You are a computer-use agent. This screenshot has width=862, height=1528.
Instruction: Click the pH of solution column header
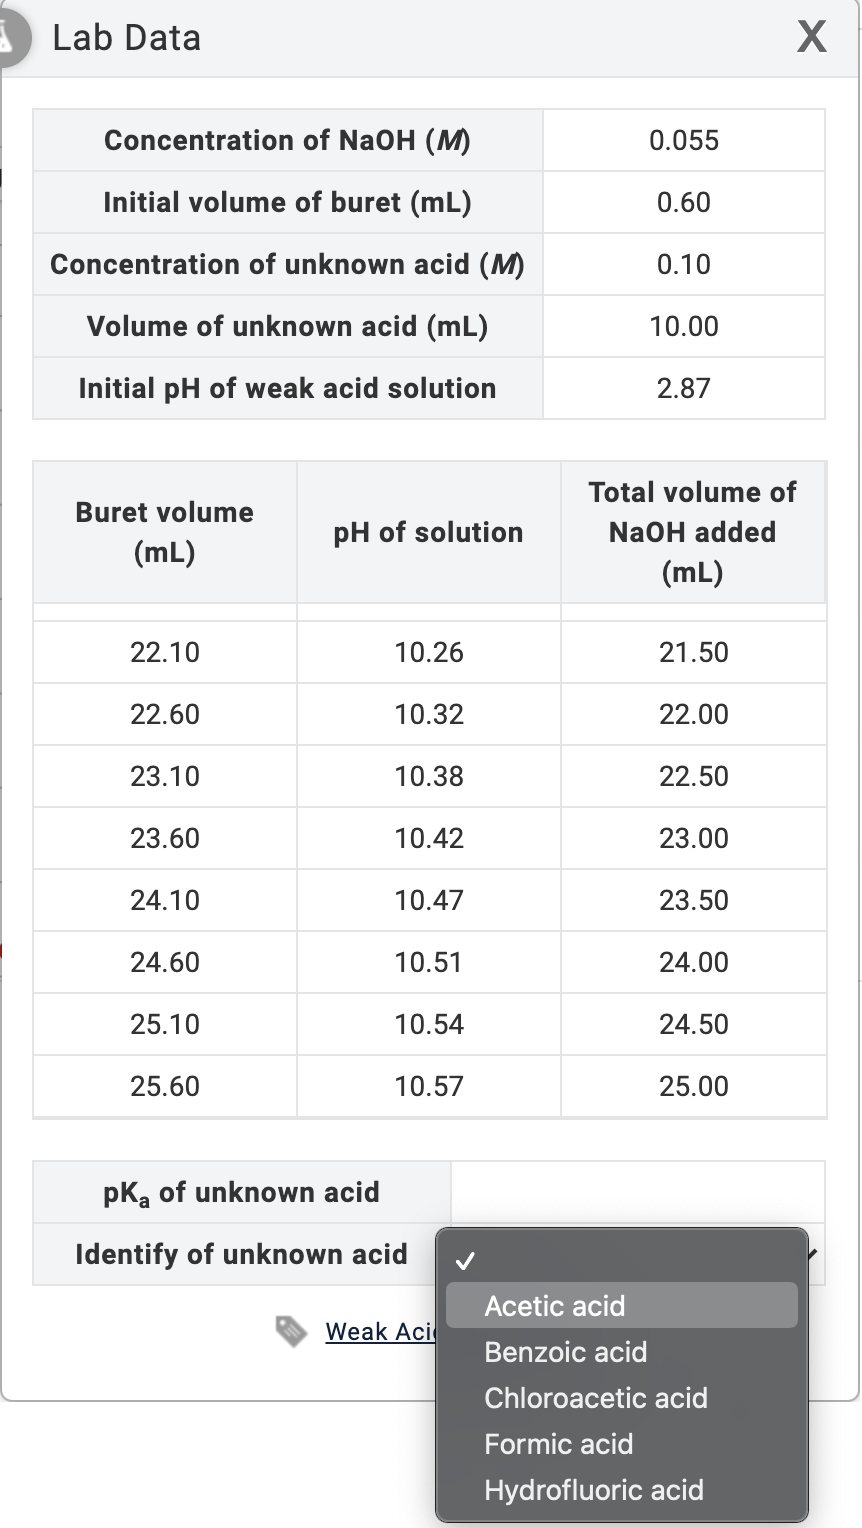point(428,532)
